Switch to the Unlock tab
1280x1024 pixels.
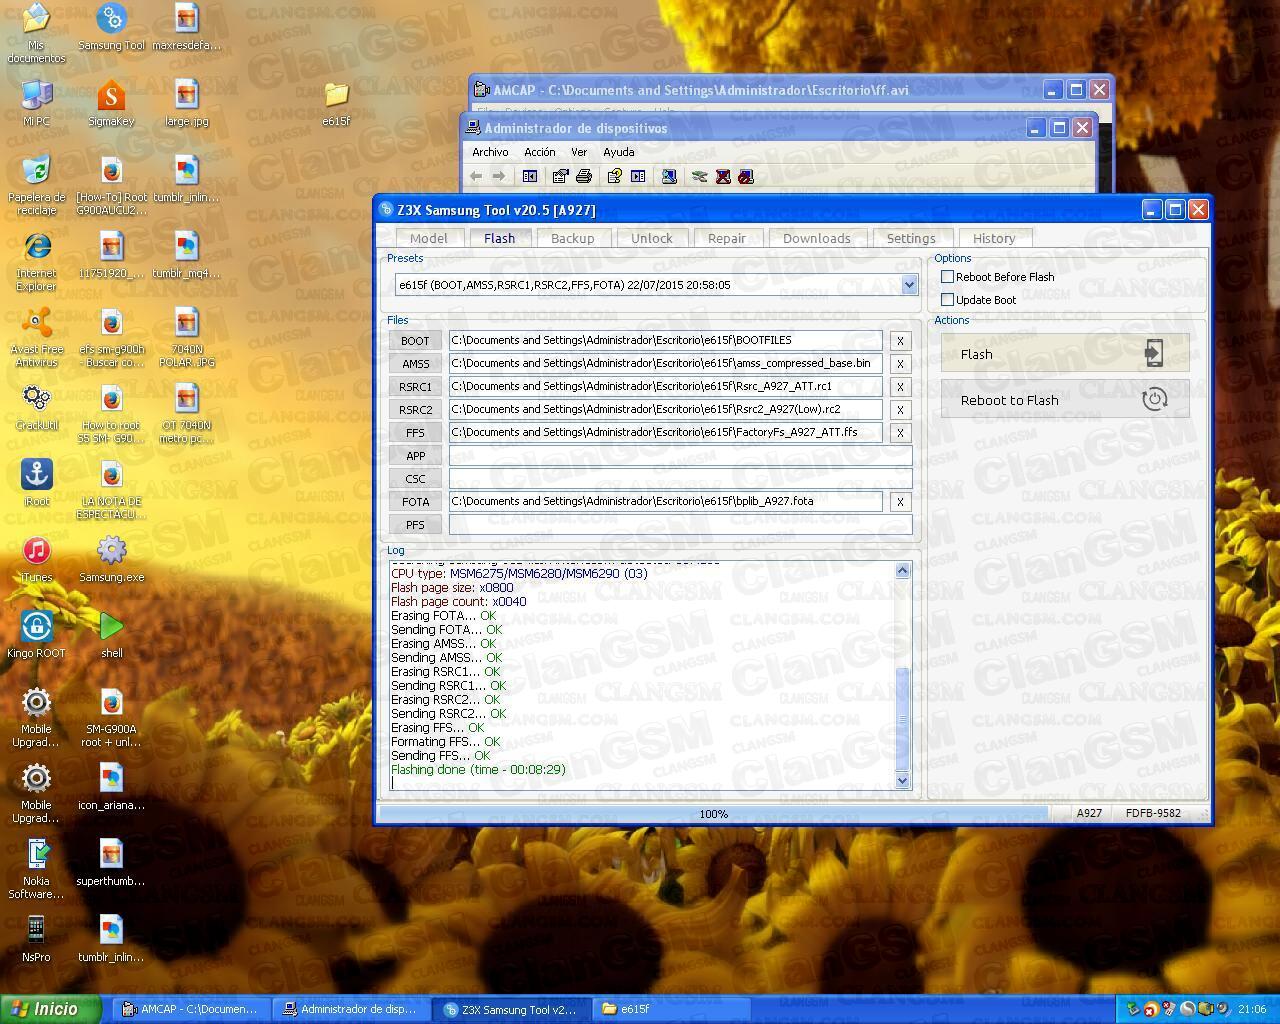(x=651, y=238)
